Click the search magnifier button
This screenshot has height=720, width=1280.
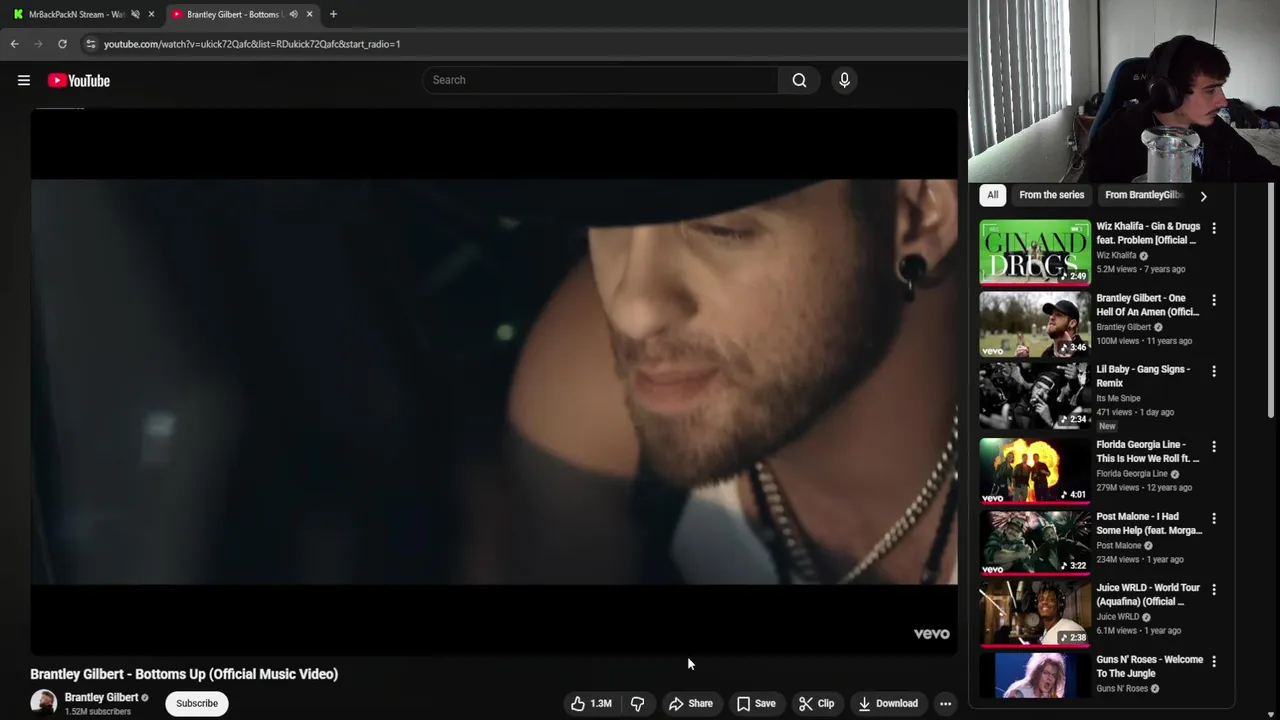(799, 80)
